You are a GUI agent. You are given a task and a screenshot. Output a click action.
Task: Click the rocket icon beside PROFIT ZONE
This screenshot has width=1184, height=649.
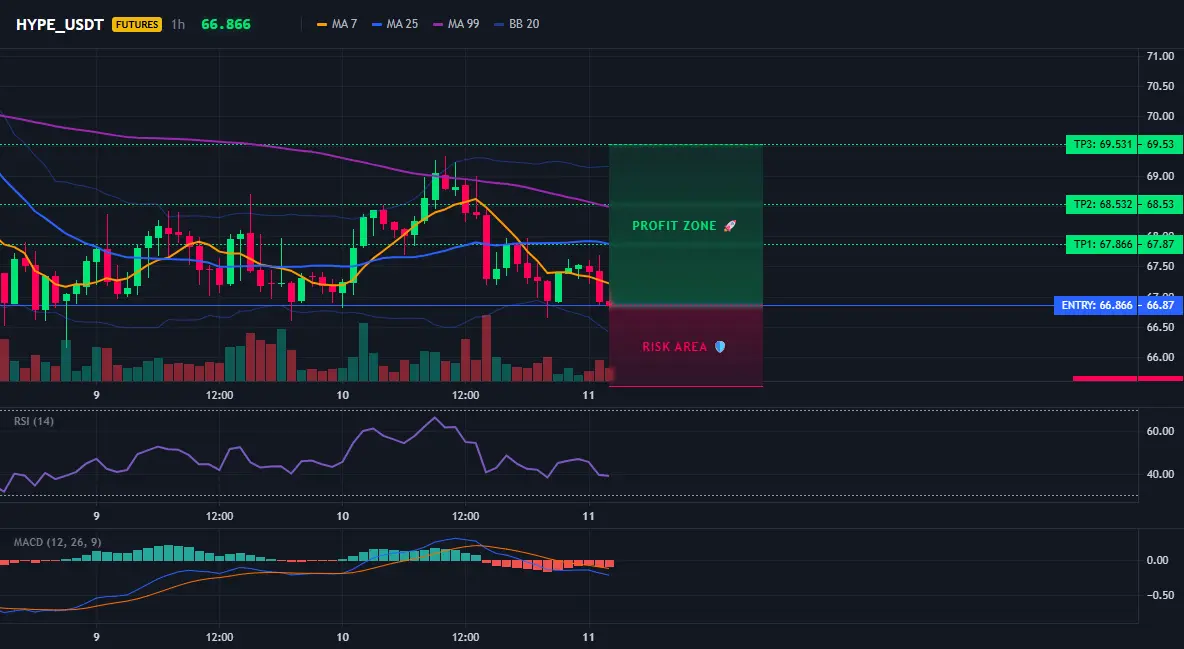(x=729, y=225)
